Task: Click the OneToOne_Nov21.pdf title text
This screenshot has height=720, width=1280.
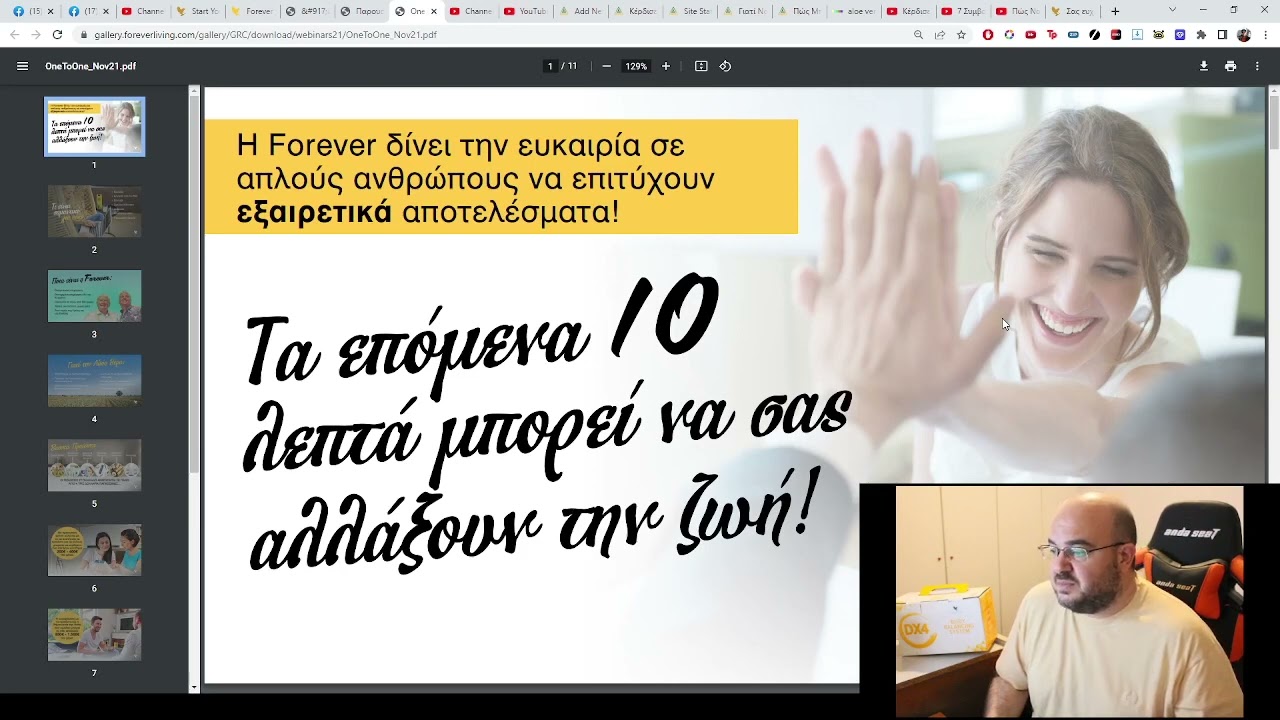Action: tap(90, 66)
